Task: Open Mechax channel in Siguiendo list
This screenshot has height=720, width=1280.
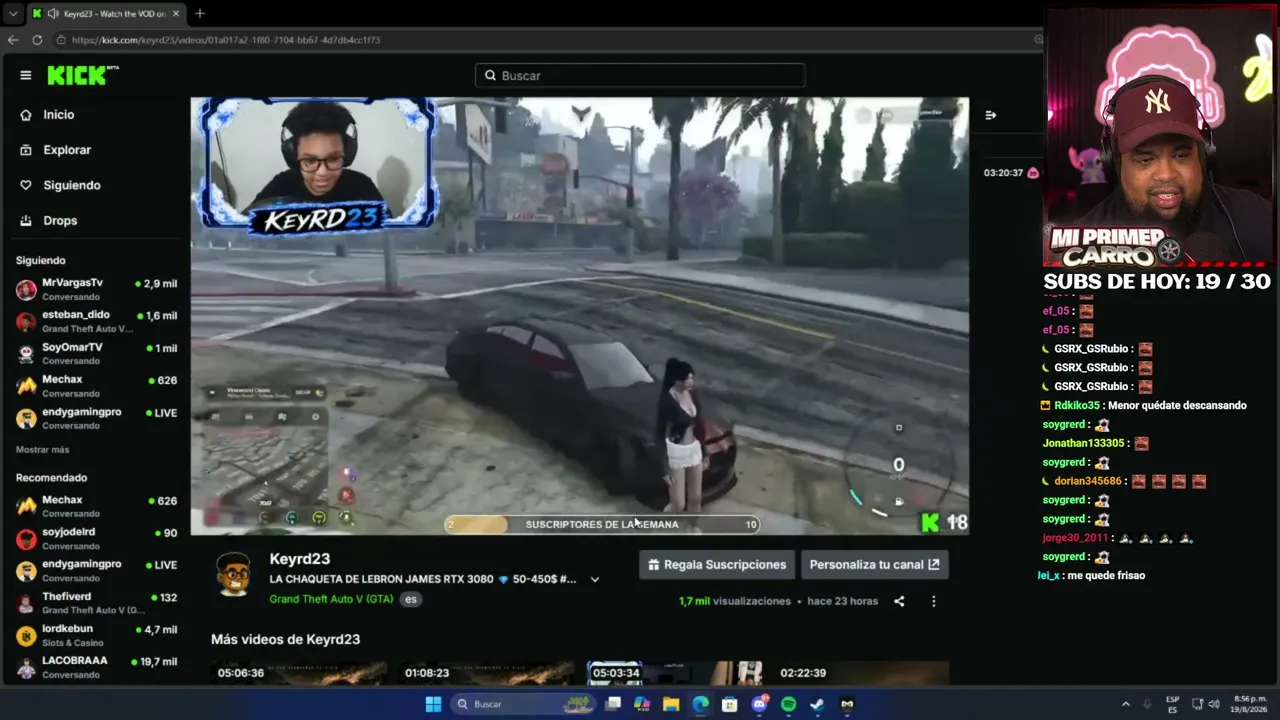Action: 96,386
